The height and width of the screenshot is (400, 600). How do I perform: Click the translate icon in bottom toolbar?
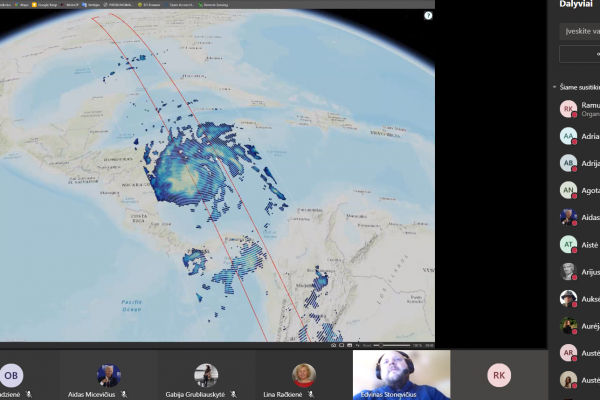tap(358, 345)
